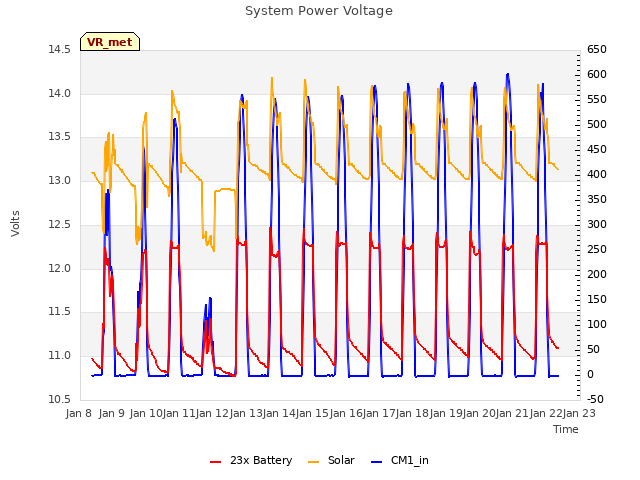The height and width of the screenshot is (480, 640).
Task: Select the 23x Battery legend label
Action: pyautogui.click(x=261, y=460)
